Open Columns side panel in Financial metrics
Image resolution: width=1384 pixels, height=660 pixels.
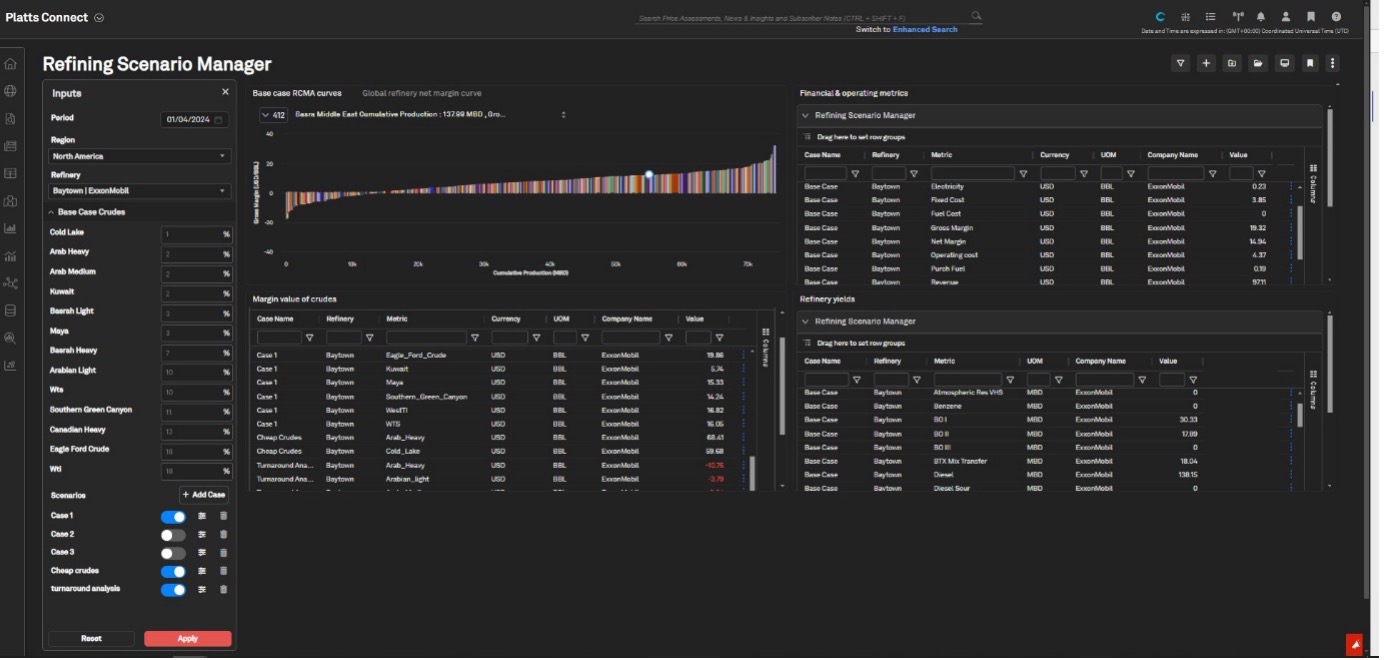tap(1314, 183)
